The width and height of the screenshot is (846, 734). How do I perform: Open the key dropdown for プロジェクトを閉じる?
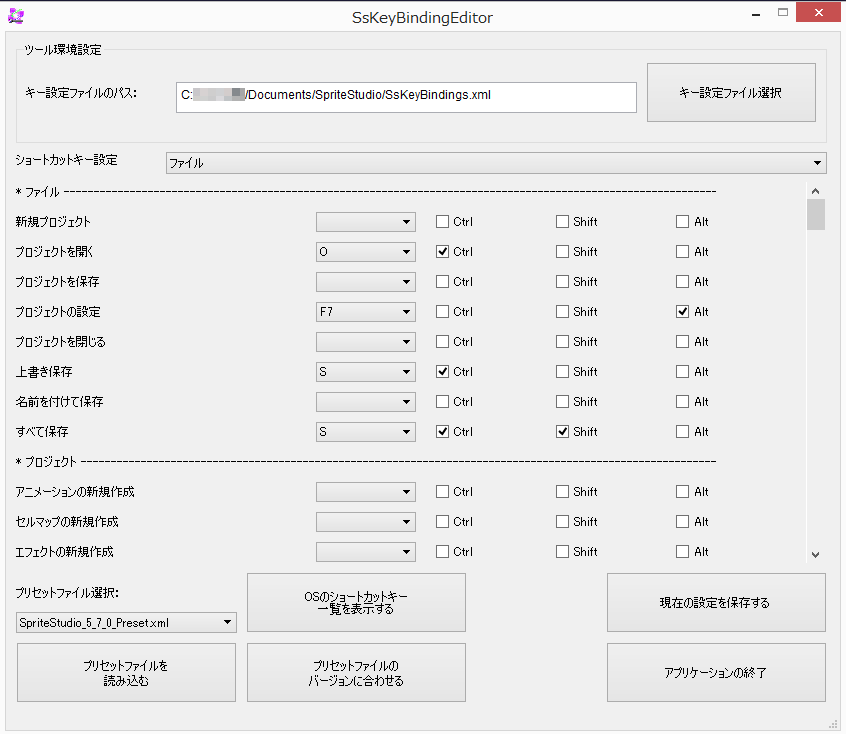click(366, 342)
